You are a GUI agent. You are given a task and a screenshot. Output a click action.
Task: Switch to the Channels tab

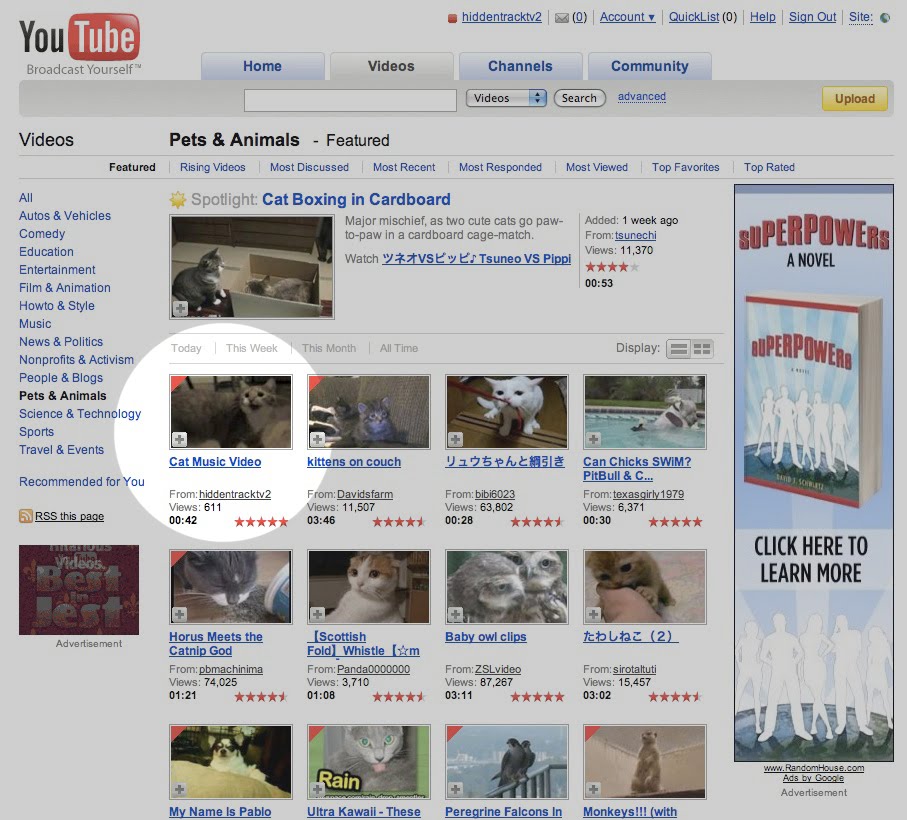(520, 66)
